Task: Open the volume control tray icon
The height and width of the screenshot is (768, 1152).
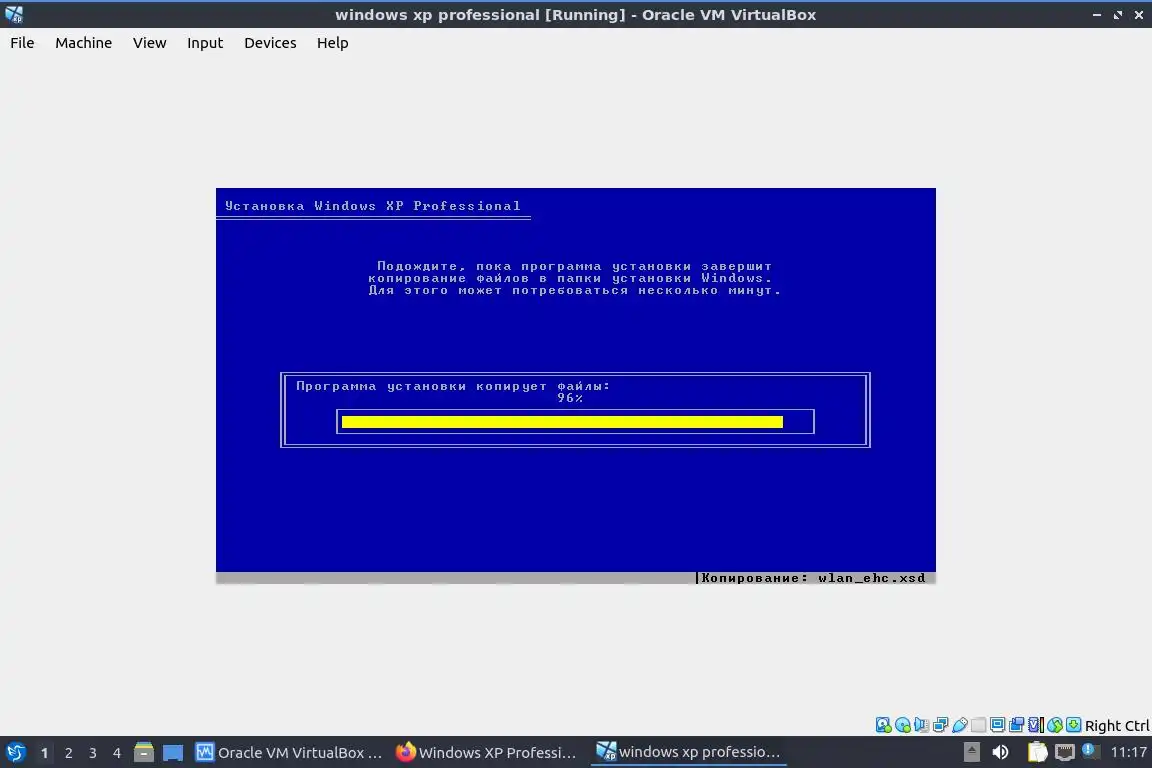Action: pyautogui.click(x=1000, y=752)
